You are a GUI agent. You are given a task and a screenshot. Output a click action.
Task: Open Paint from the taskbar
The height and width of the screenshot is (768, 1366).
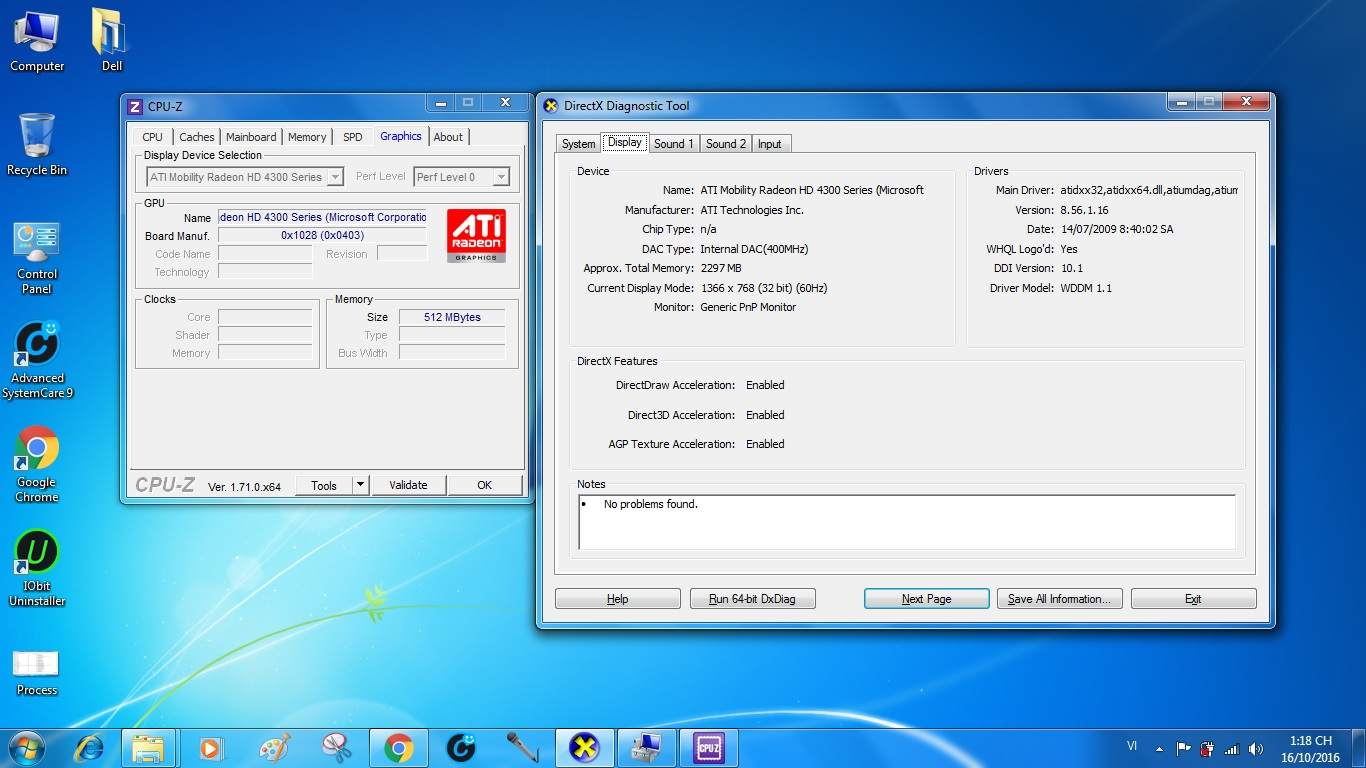point(273,748)
